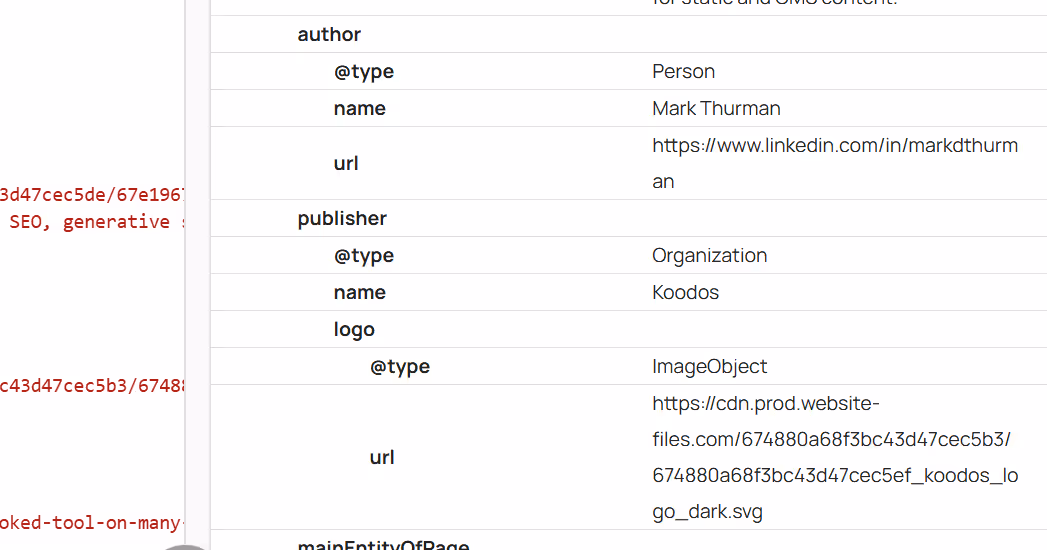Click the code line containing 'SEO, generative'
Screen dimensions: 1047x550
click(95, 222)
